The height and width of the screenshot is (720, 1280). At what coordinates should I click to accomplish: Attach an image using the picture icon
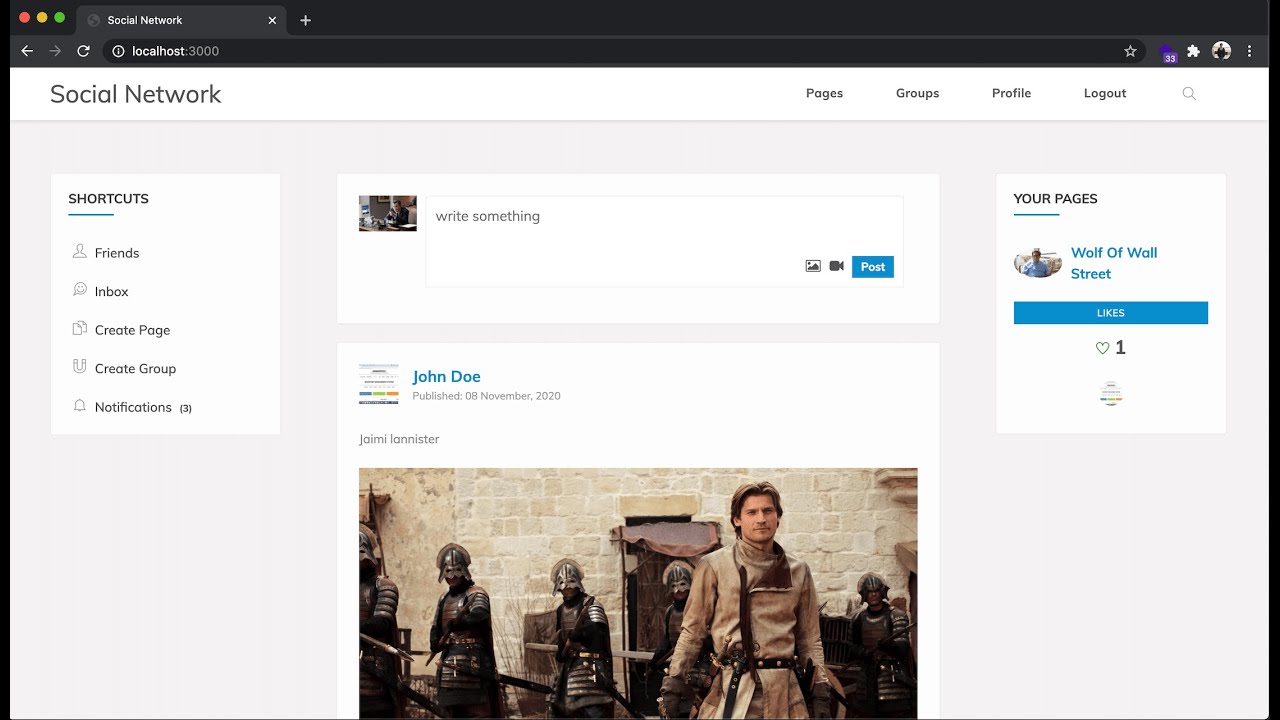tap(813, 266)
